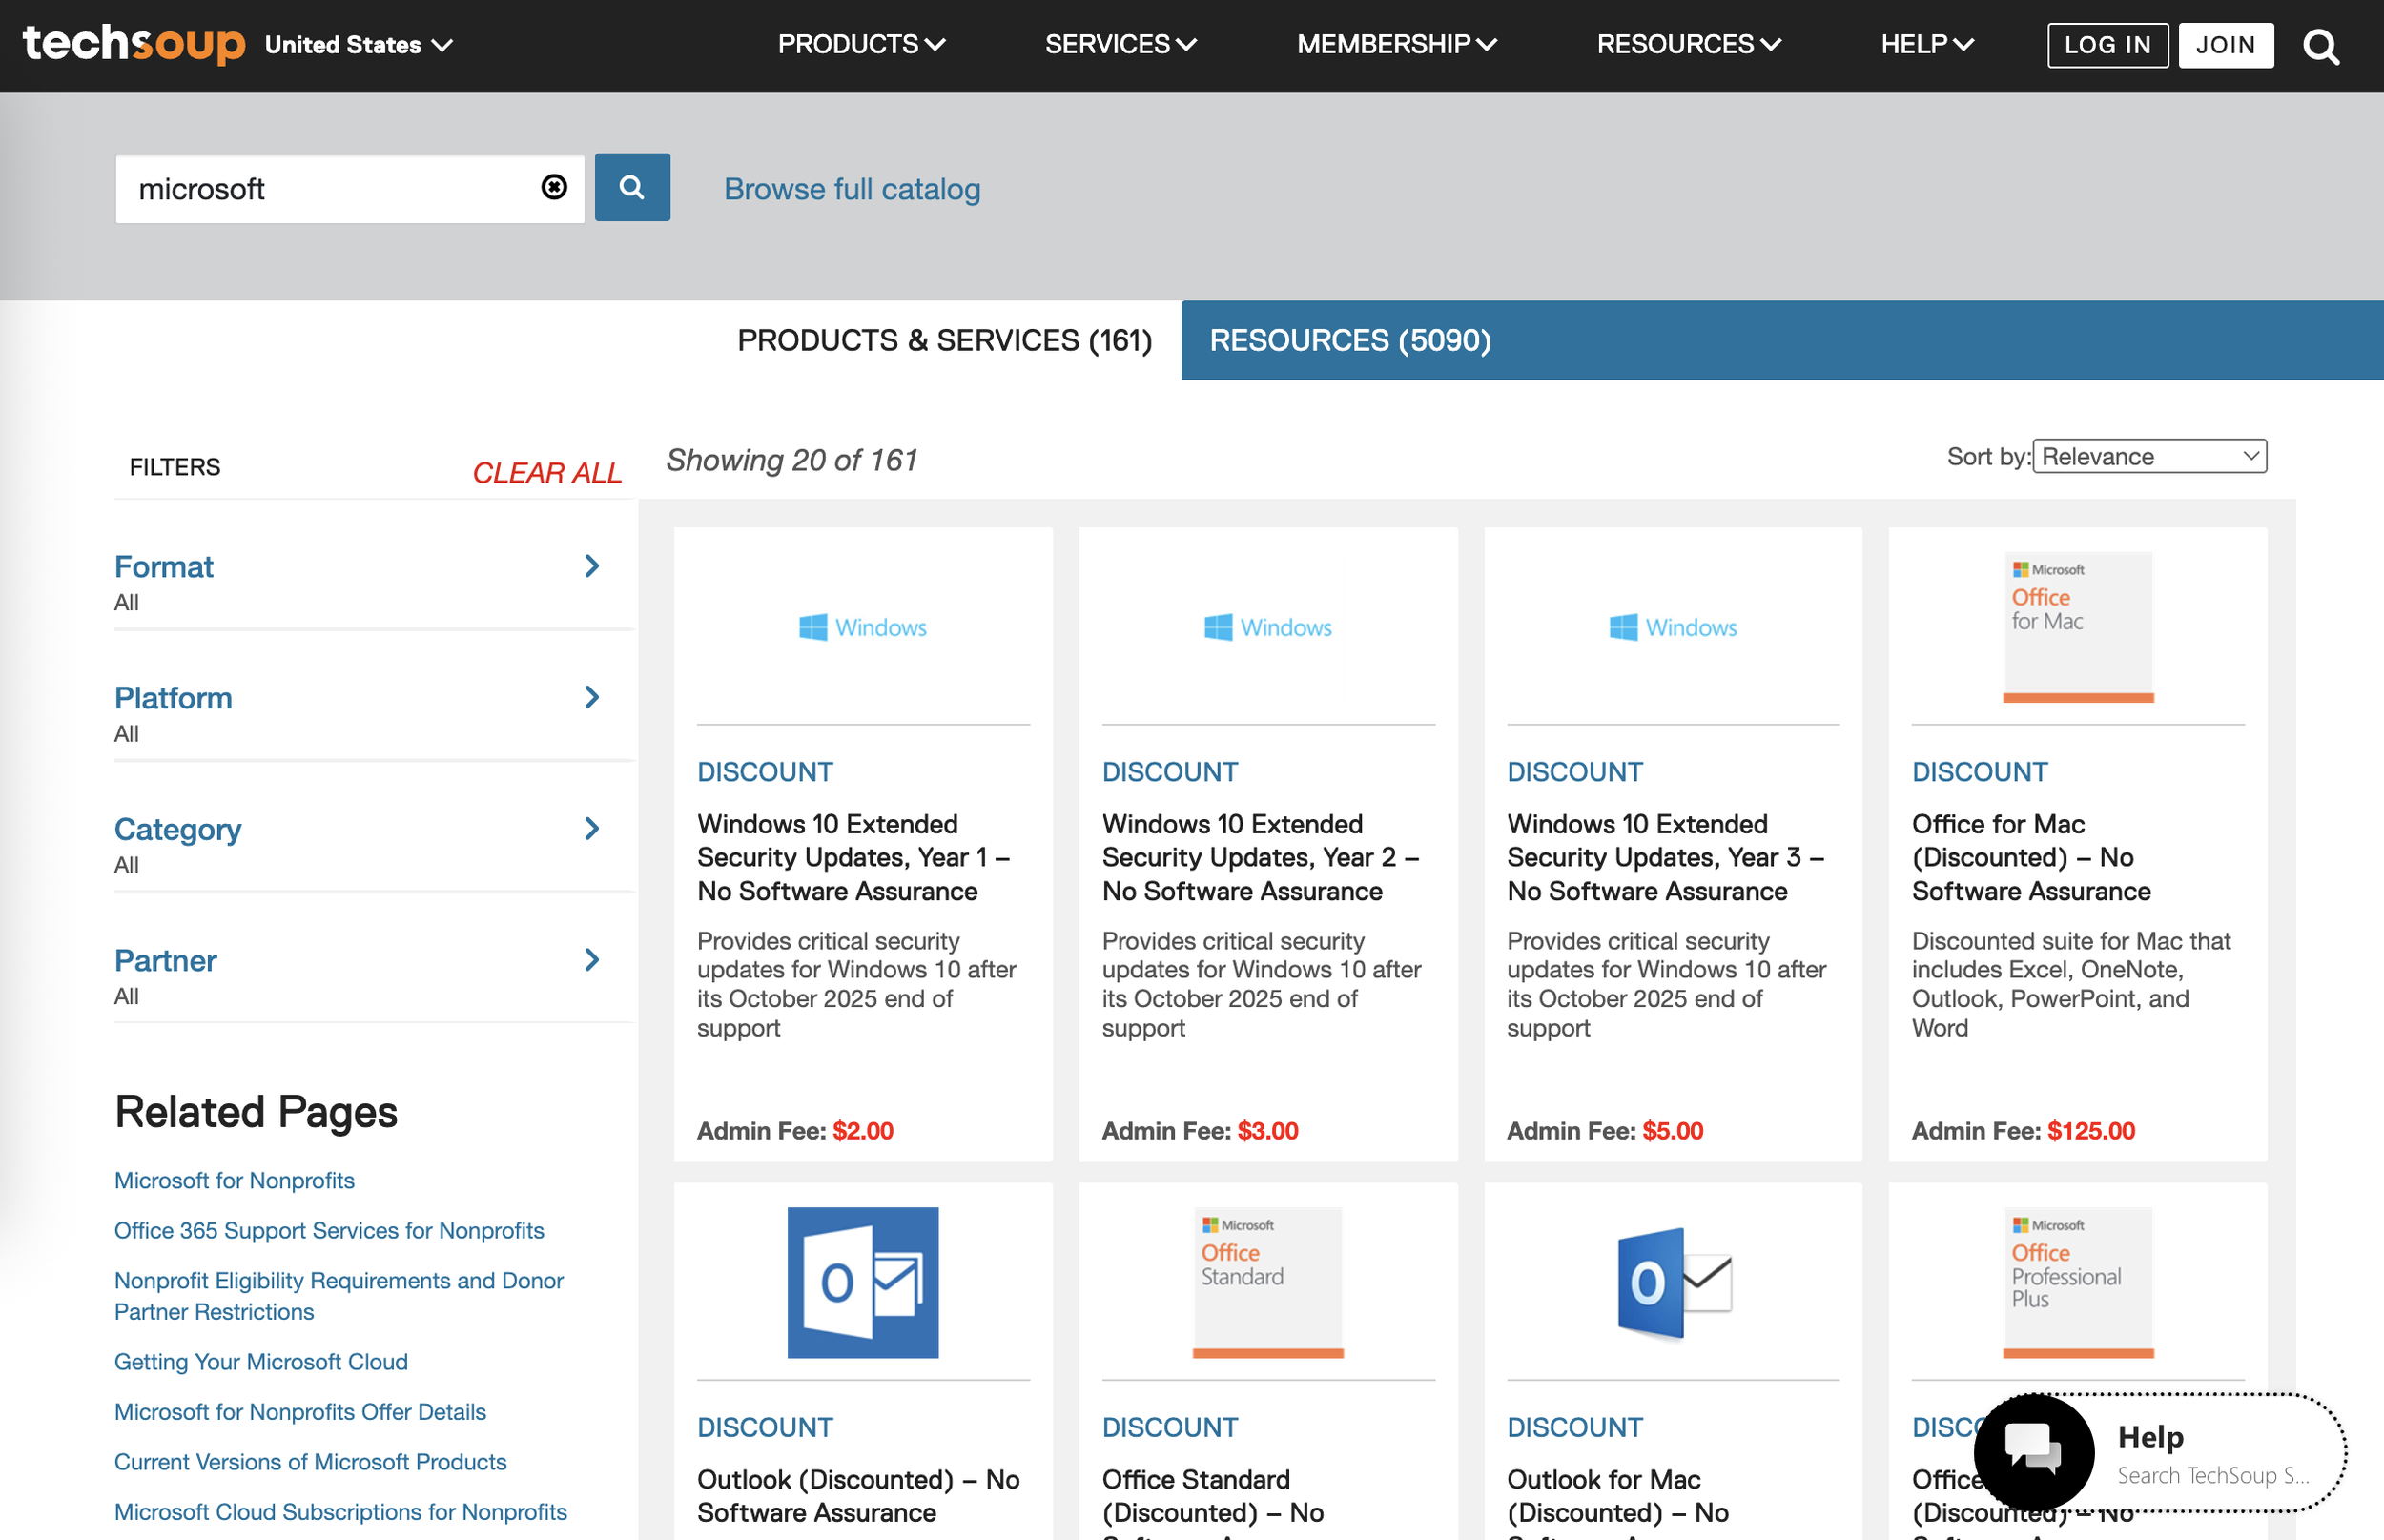Viewport: 2384px width, 1540px height.
Task: Expand the Services menu
Action: 1121,44
